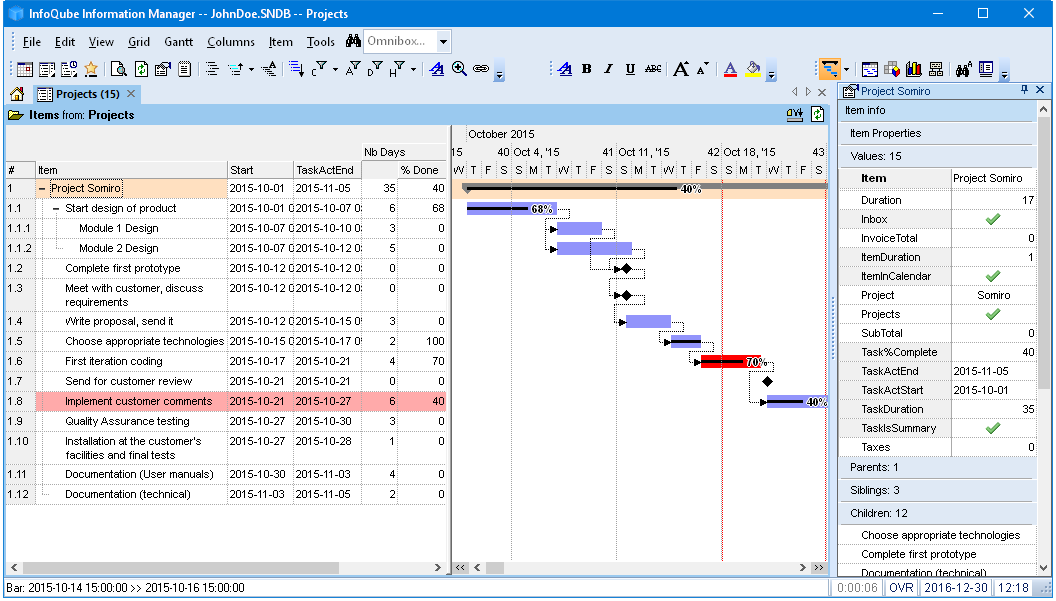Image resolution: width=1056 pixels, height=601 pixels.
Task: Click the Duration value 17 cell
Action: tap(993, 200)
